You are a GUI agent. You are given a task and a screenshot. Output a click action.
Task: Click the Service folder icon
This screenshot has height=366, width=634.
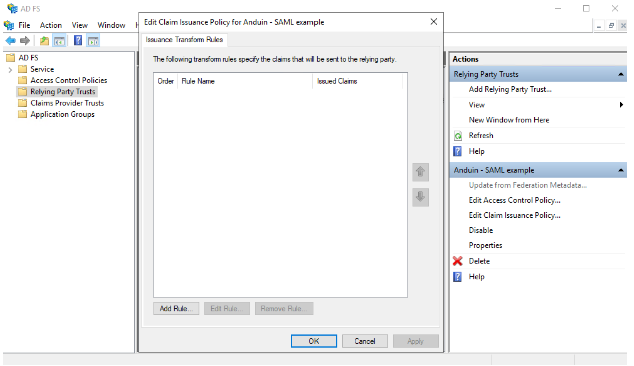coord(23,69)
